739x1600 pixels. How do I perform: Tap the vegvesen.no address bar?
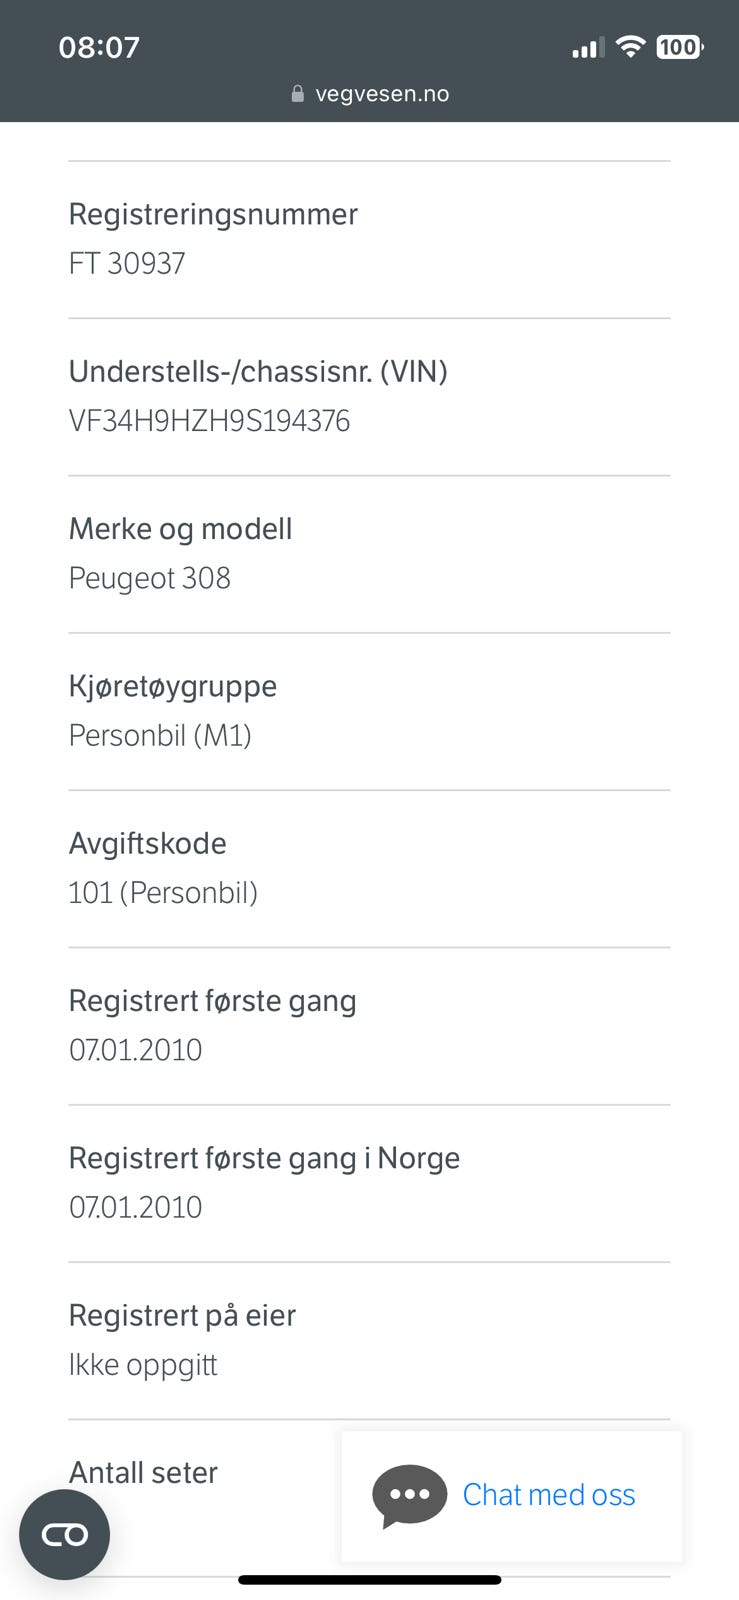tap(381, 94)
